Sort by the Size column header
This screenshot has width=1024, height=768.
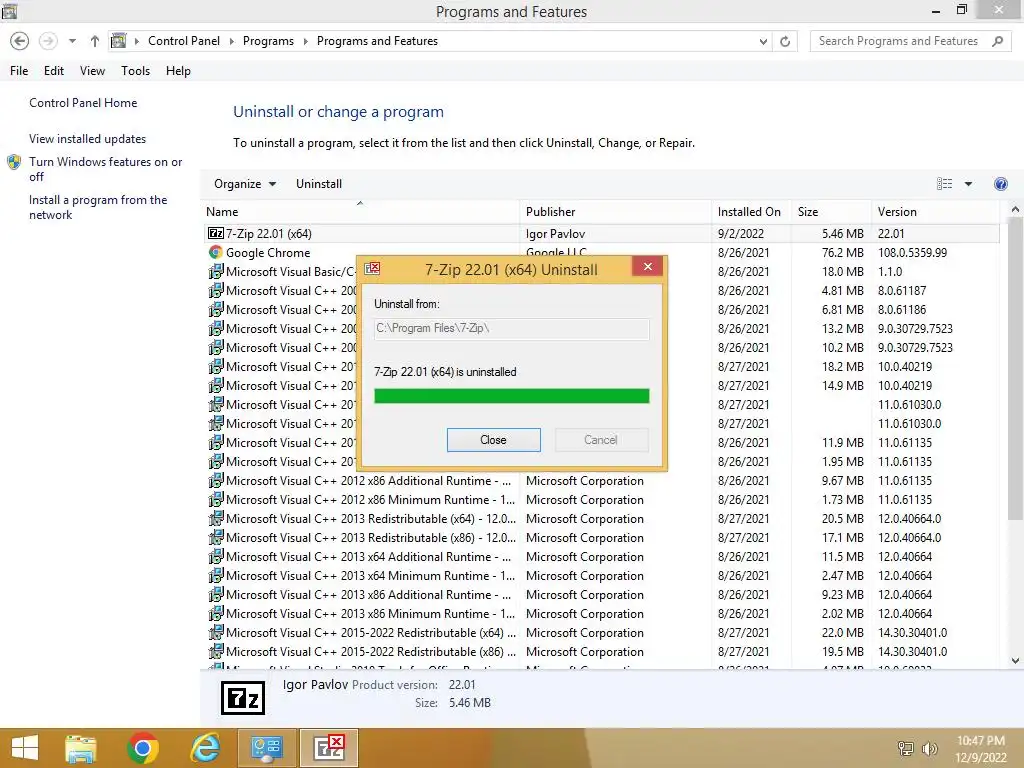831,212
